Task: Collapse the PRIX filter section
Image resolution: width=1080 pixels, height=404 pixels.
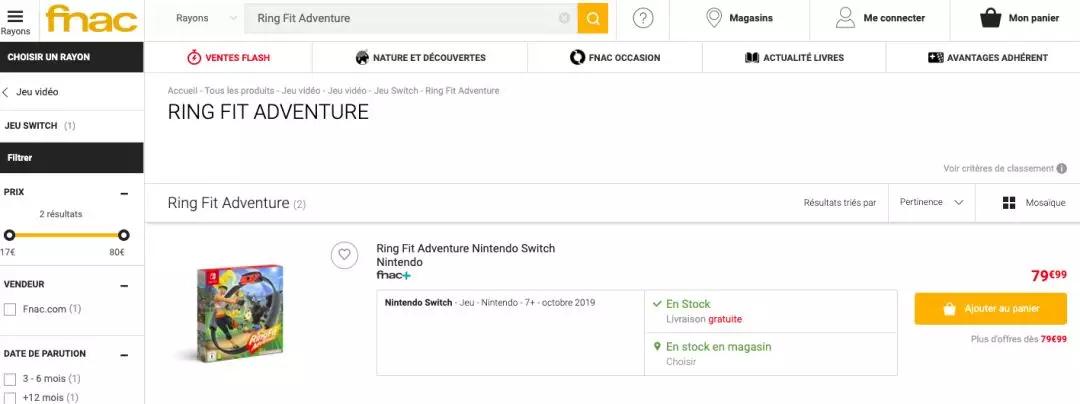Action: [x=124, y=193]
